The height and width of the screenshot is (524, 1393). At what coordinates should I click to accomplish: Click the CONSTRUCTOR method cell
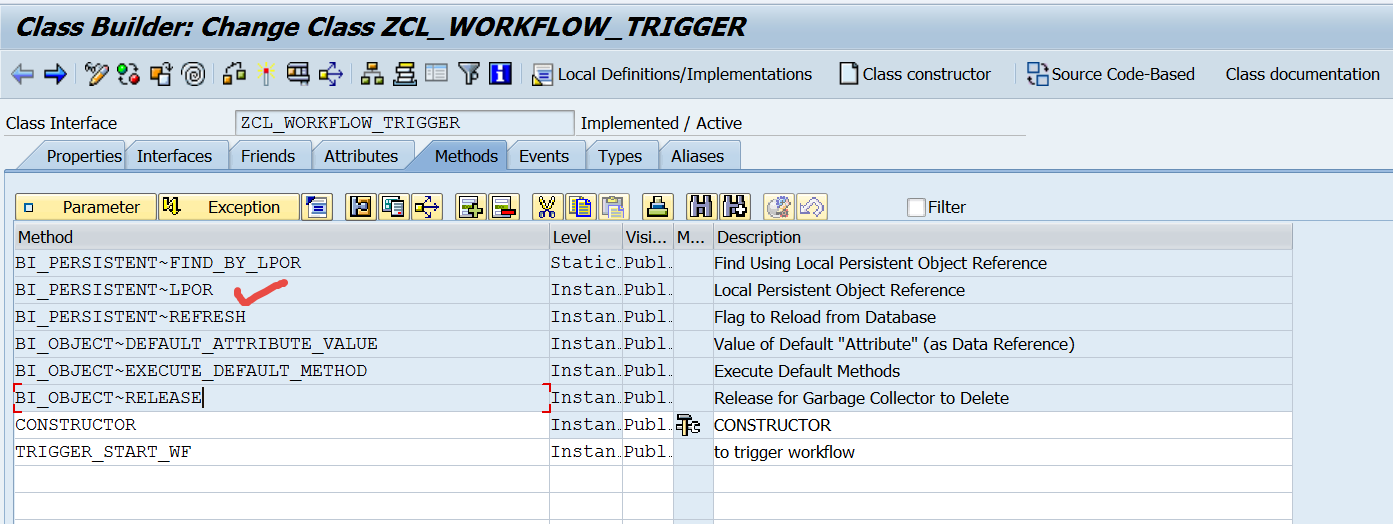(x=282, y=425)
